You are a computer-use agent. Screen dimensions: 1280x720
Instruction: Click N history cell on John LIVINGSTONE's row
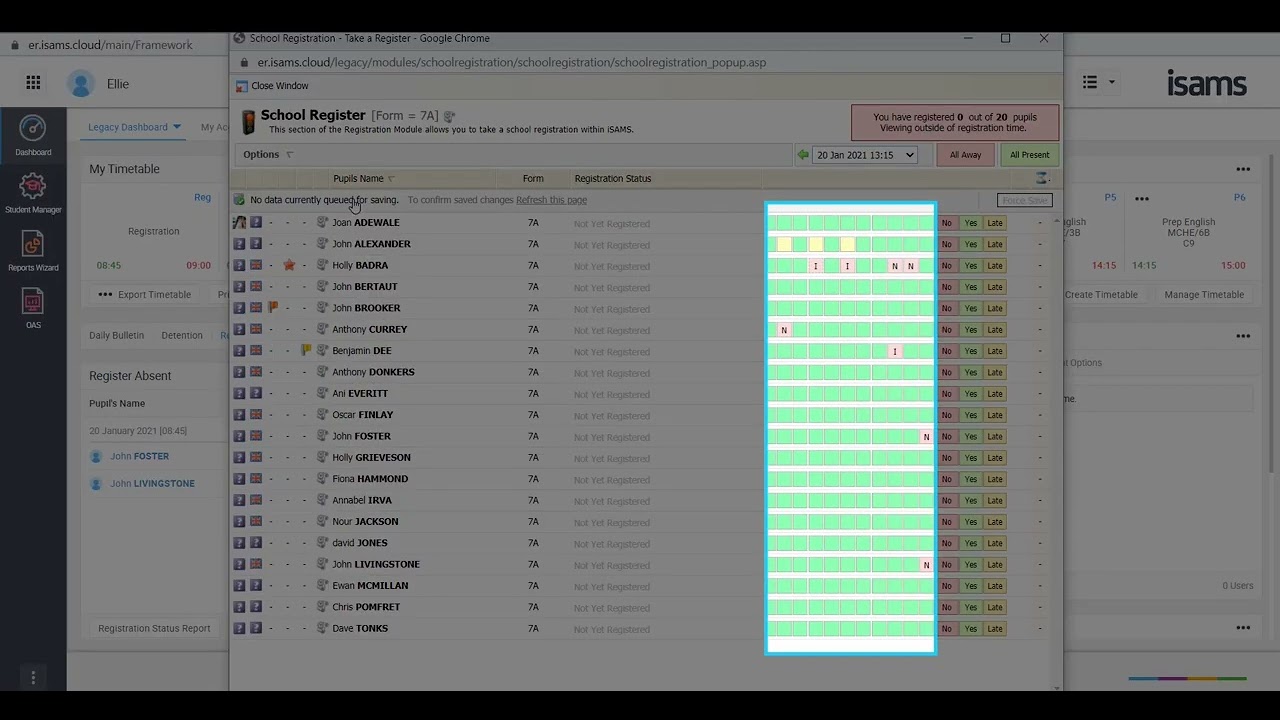point(926,565)
